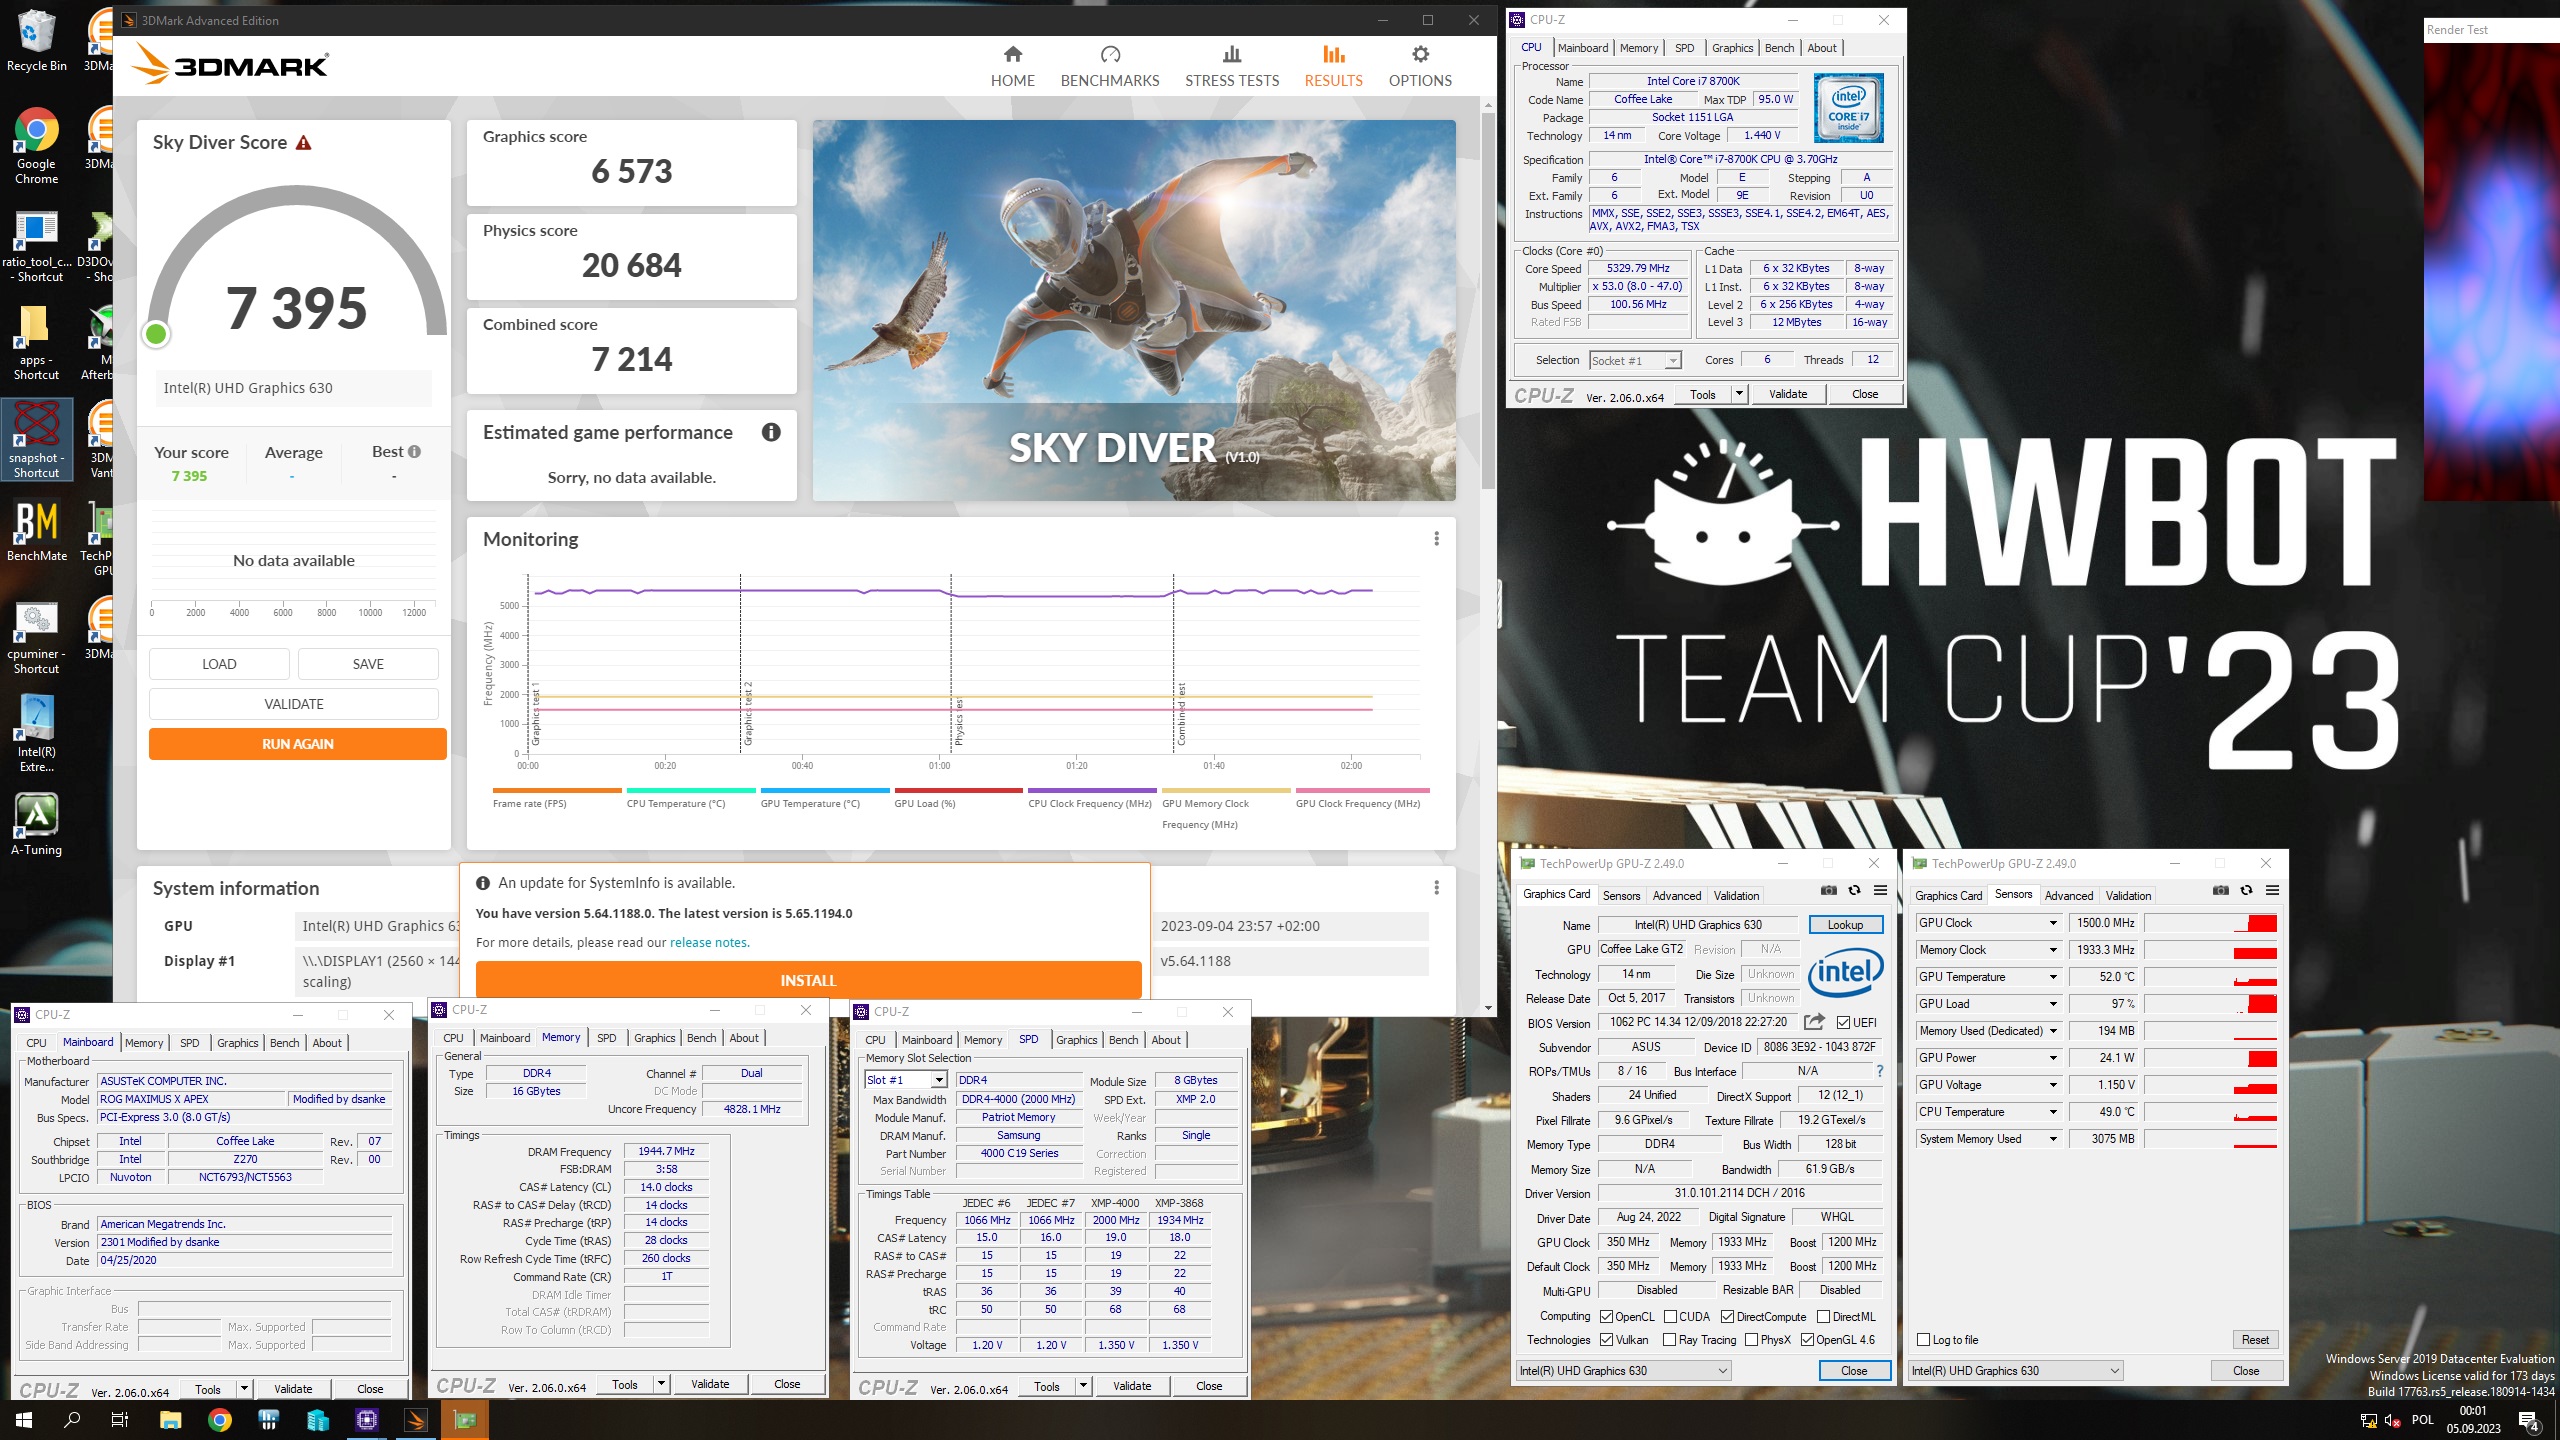Open the HOME icon in 3DMark
Screen dimensions: 2560x1440
pyautogui.click(x=1012, y=55)
